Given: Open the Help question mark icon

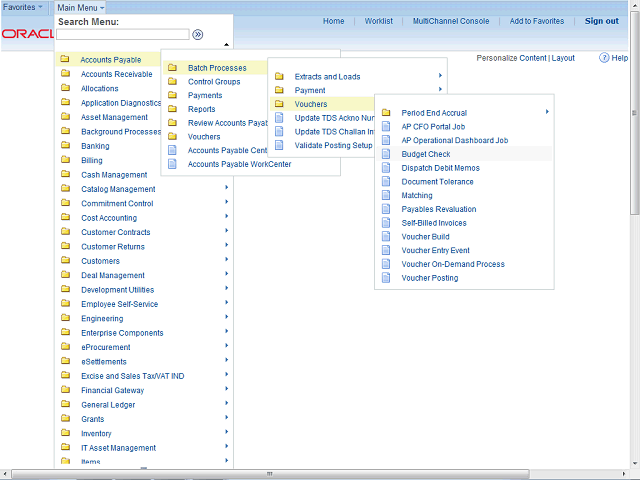Looking at the screenshot, I should 605,58.
